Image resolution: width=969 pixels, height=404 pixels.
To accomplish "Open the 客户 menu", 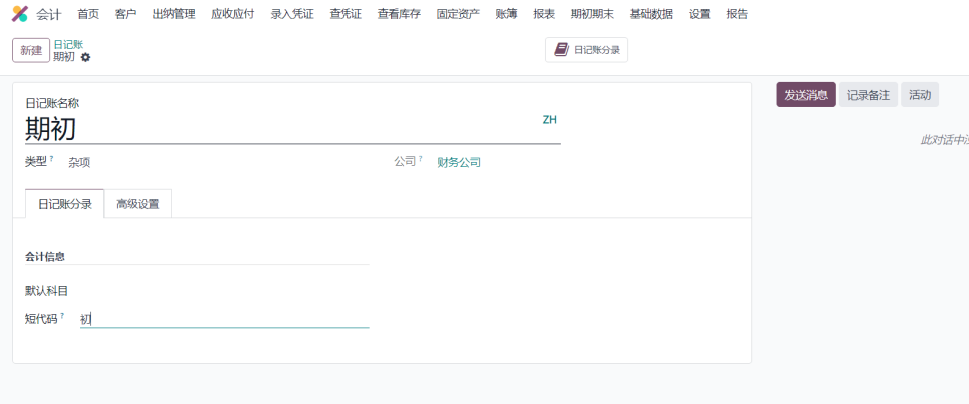I will pyautogui.click(x=125, y=14).
